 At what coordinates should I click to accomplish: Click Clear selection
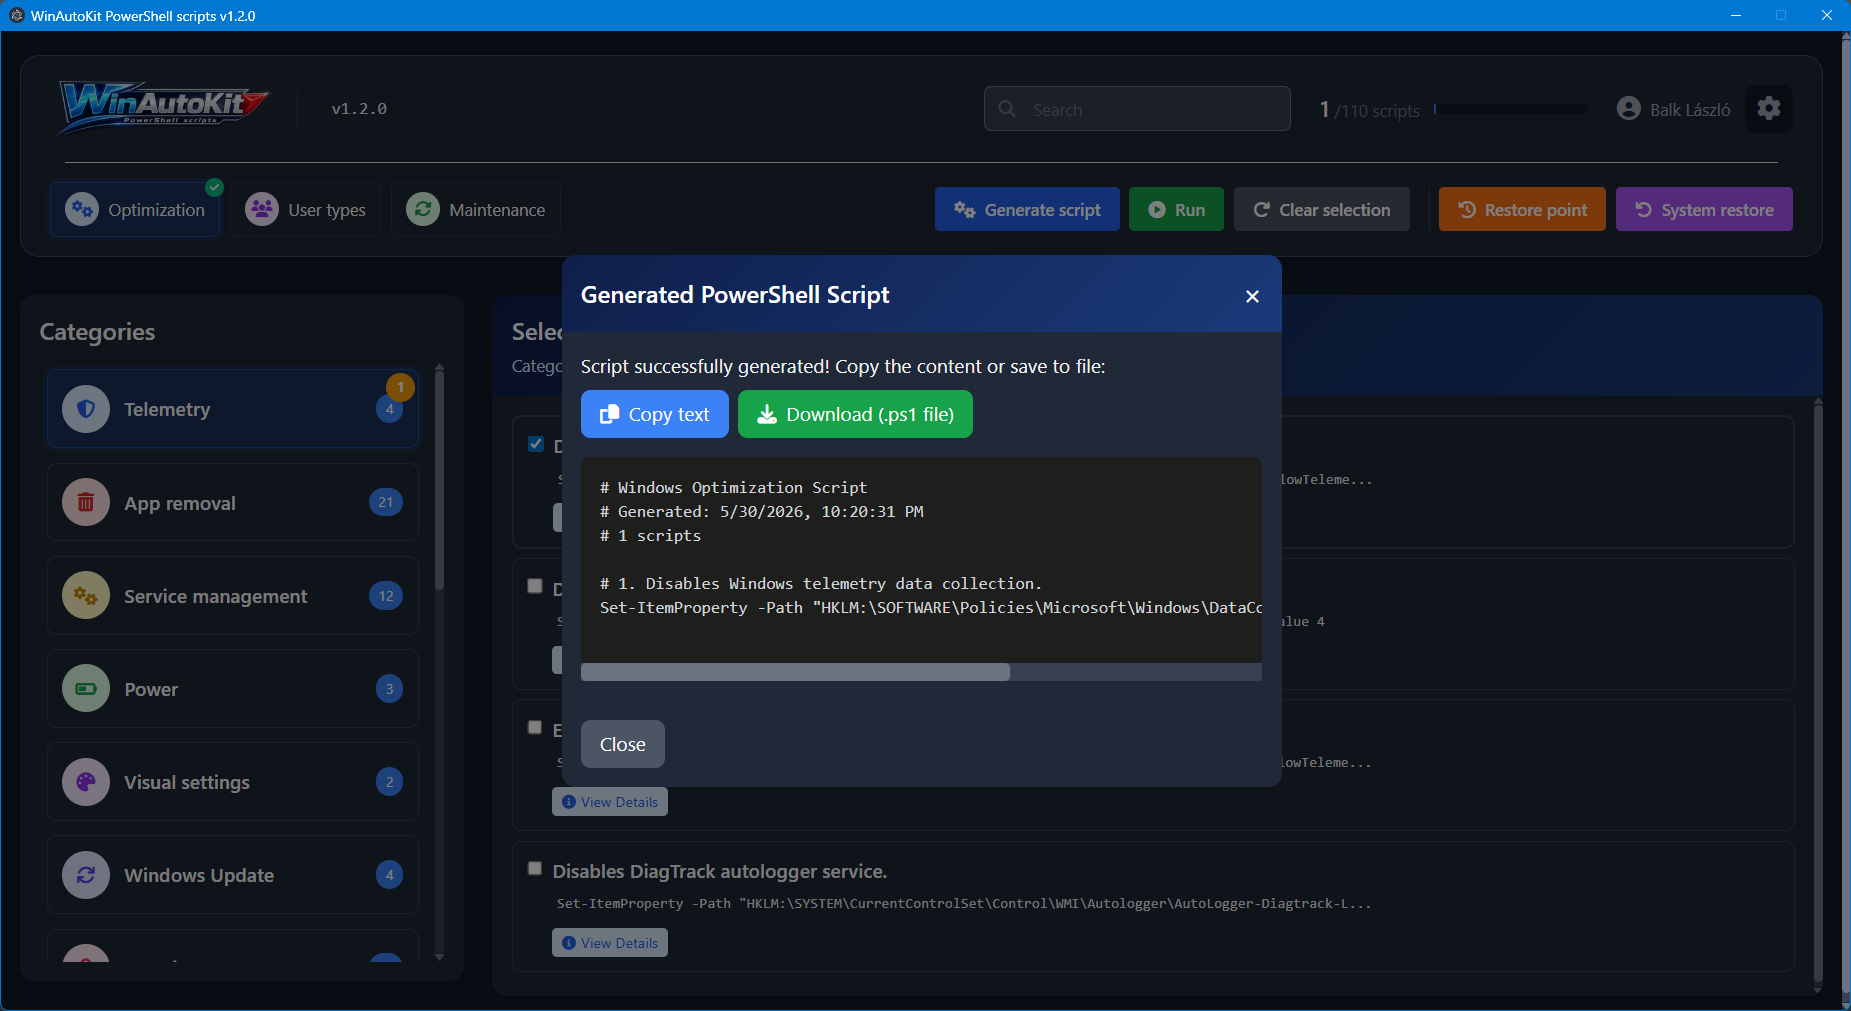1322,209
